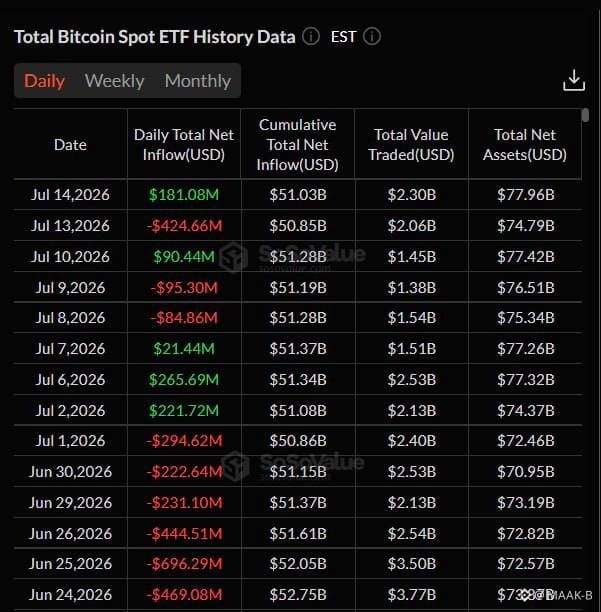
Task: Click the SoSoValue watermark logo near Jun 30
Action: [x=235, y=465]
